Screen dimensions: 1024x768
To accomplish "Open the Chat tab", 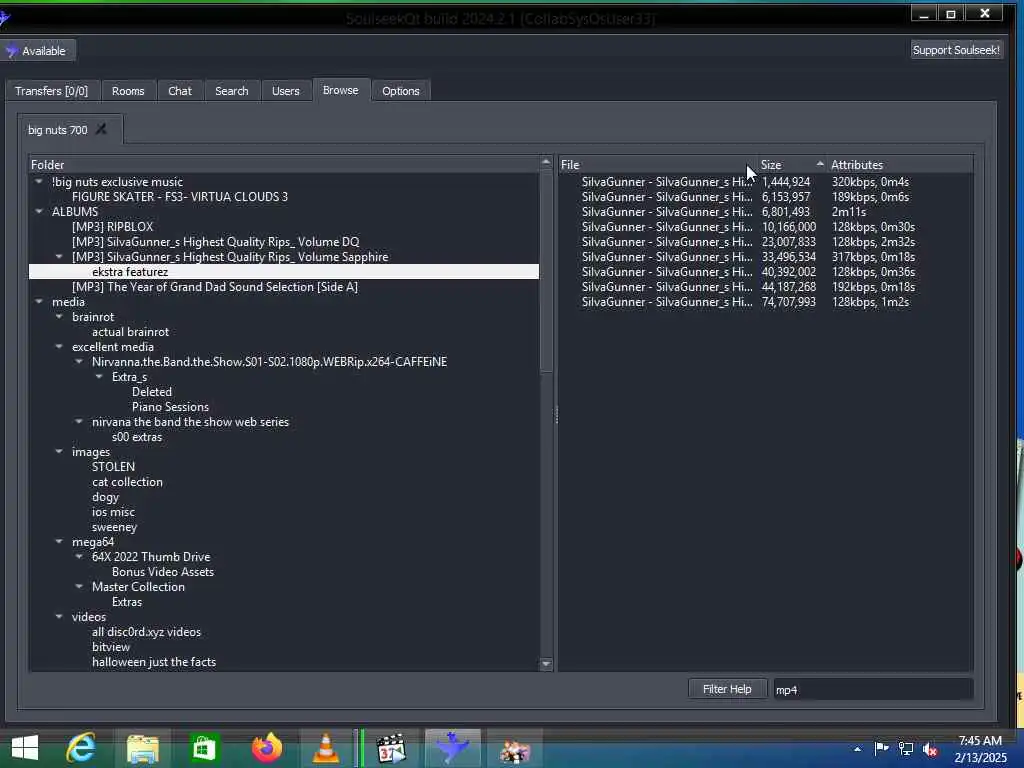I will [x=180, y=91].
